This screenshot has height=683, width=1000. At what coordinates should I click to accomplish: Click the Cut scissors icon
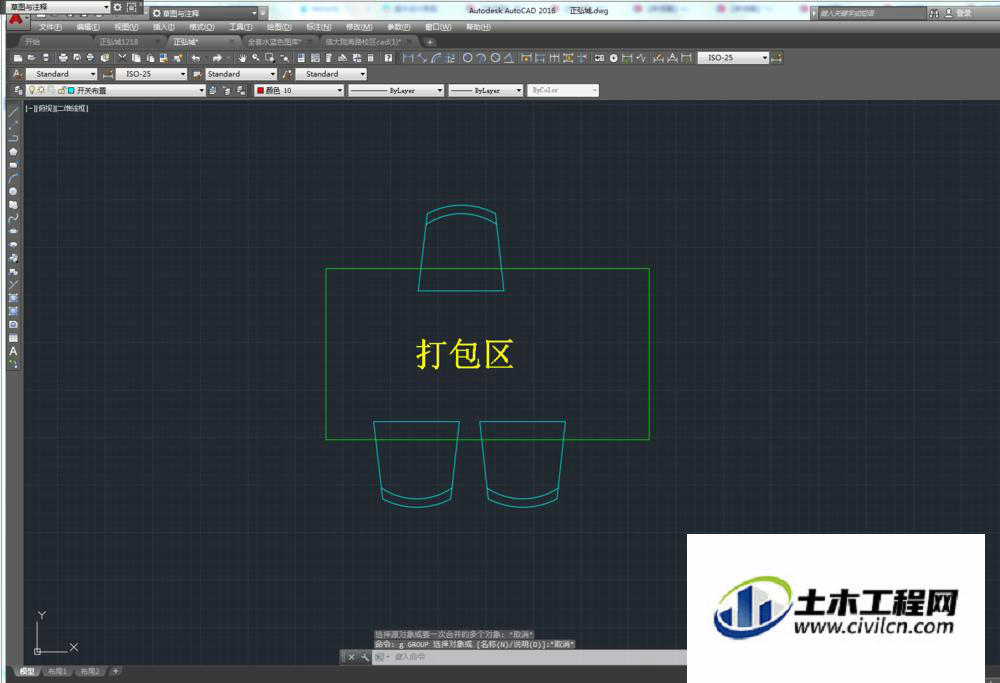pyautogui.click(x=122, y=58)
